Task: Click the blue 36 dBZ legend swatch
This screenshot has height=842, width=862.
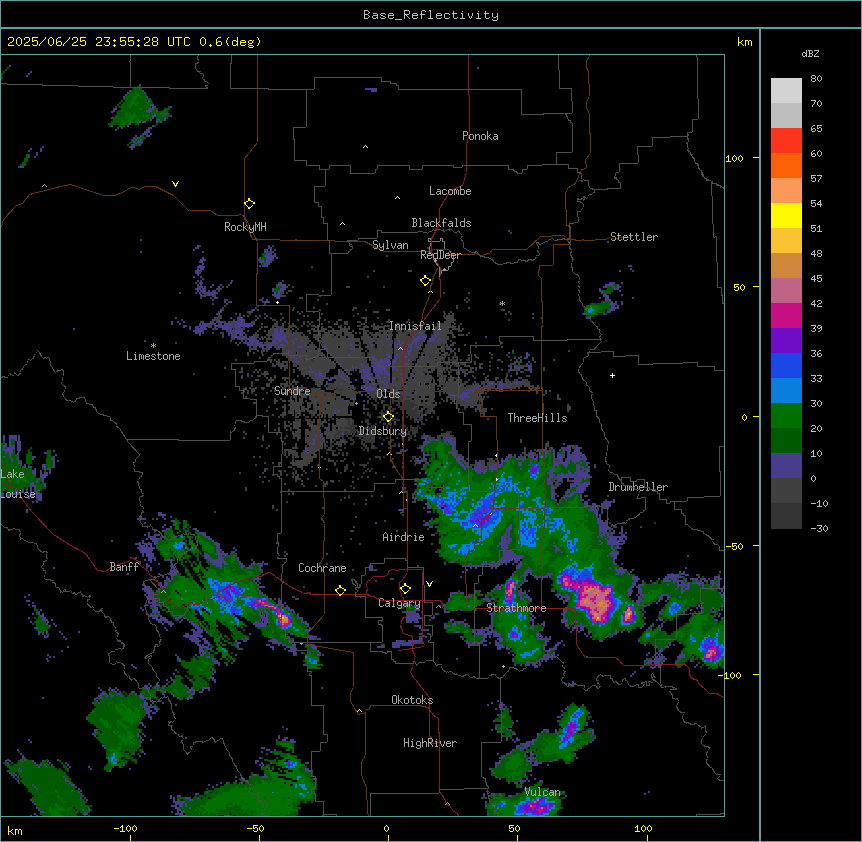Action: click(x=786, y=365)
